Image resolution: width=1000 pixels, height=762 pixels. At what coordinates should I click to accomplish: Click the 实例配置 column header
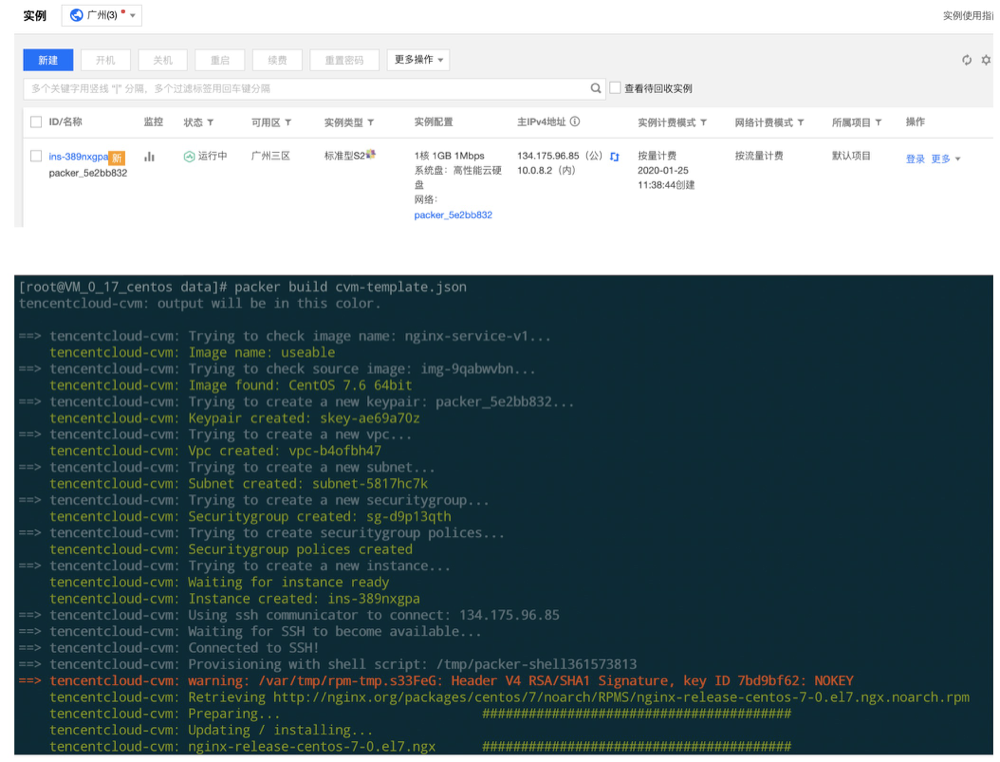point(433,122)
